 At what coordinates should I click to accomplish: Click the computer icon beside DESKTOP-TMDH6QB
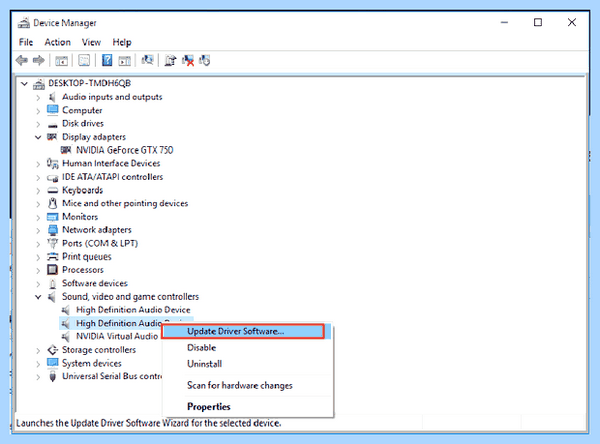tap(39, 83)
